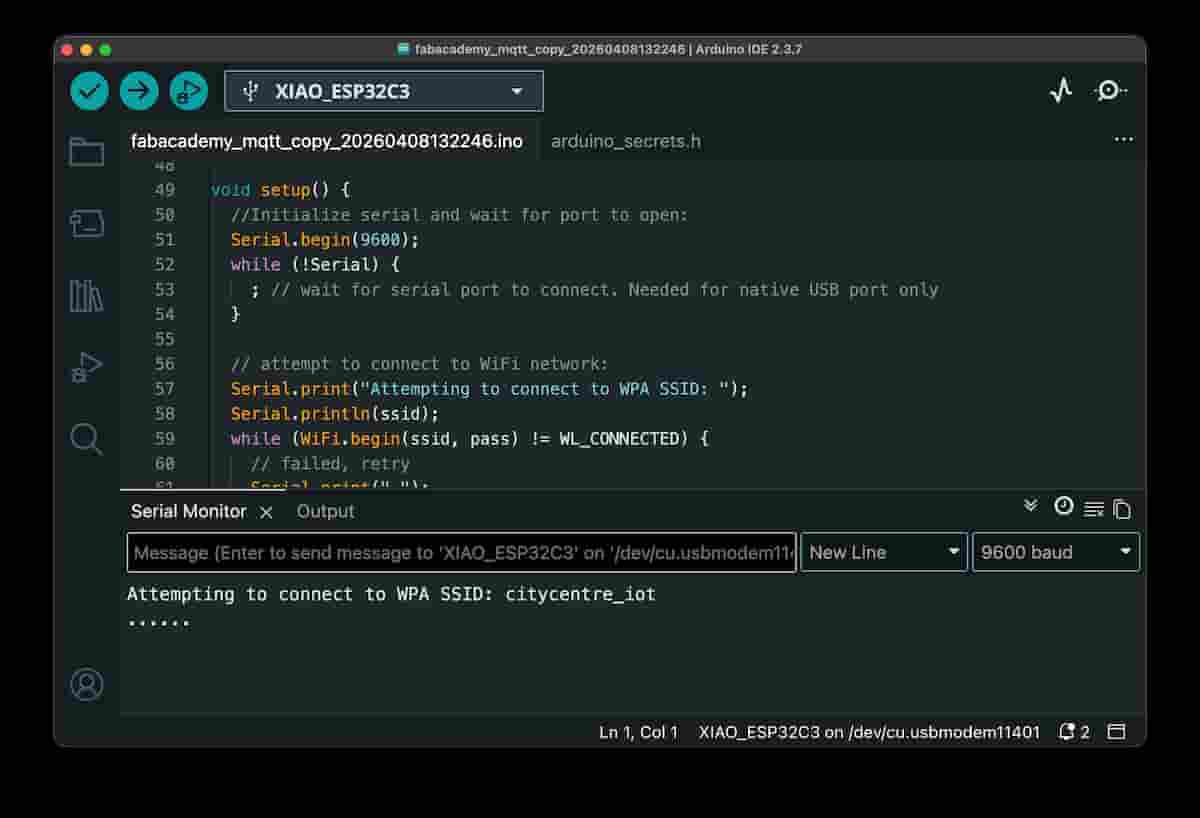
Task: Click the serial message input field
Action: pyautogui.click(x=462, y=552)
